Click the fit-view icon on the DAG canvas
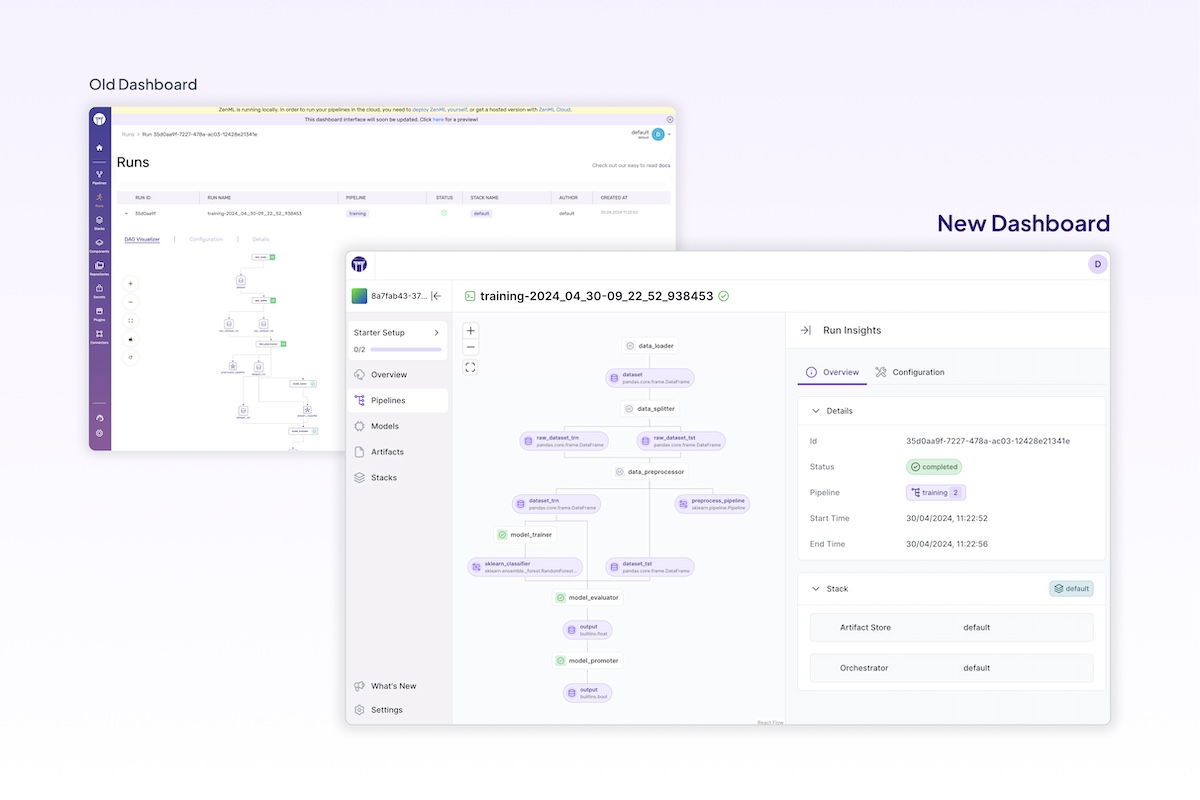The image size is (1200, 800). (x=470, y=366)
